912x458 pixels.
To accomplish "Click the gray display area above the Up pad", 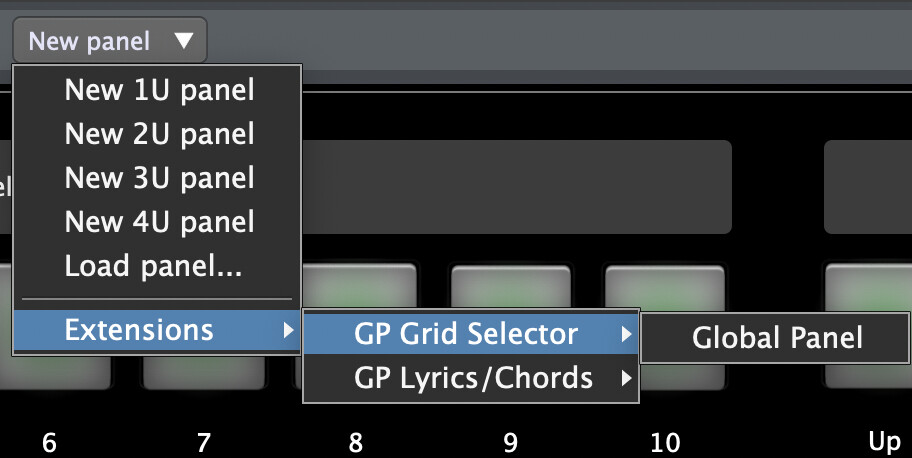I will tap(868, 187).
